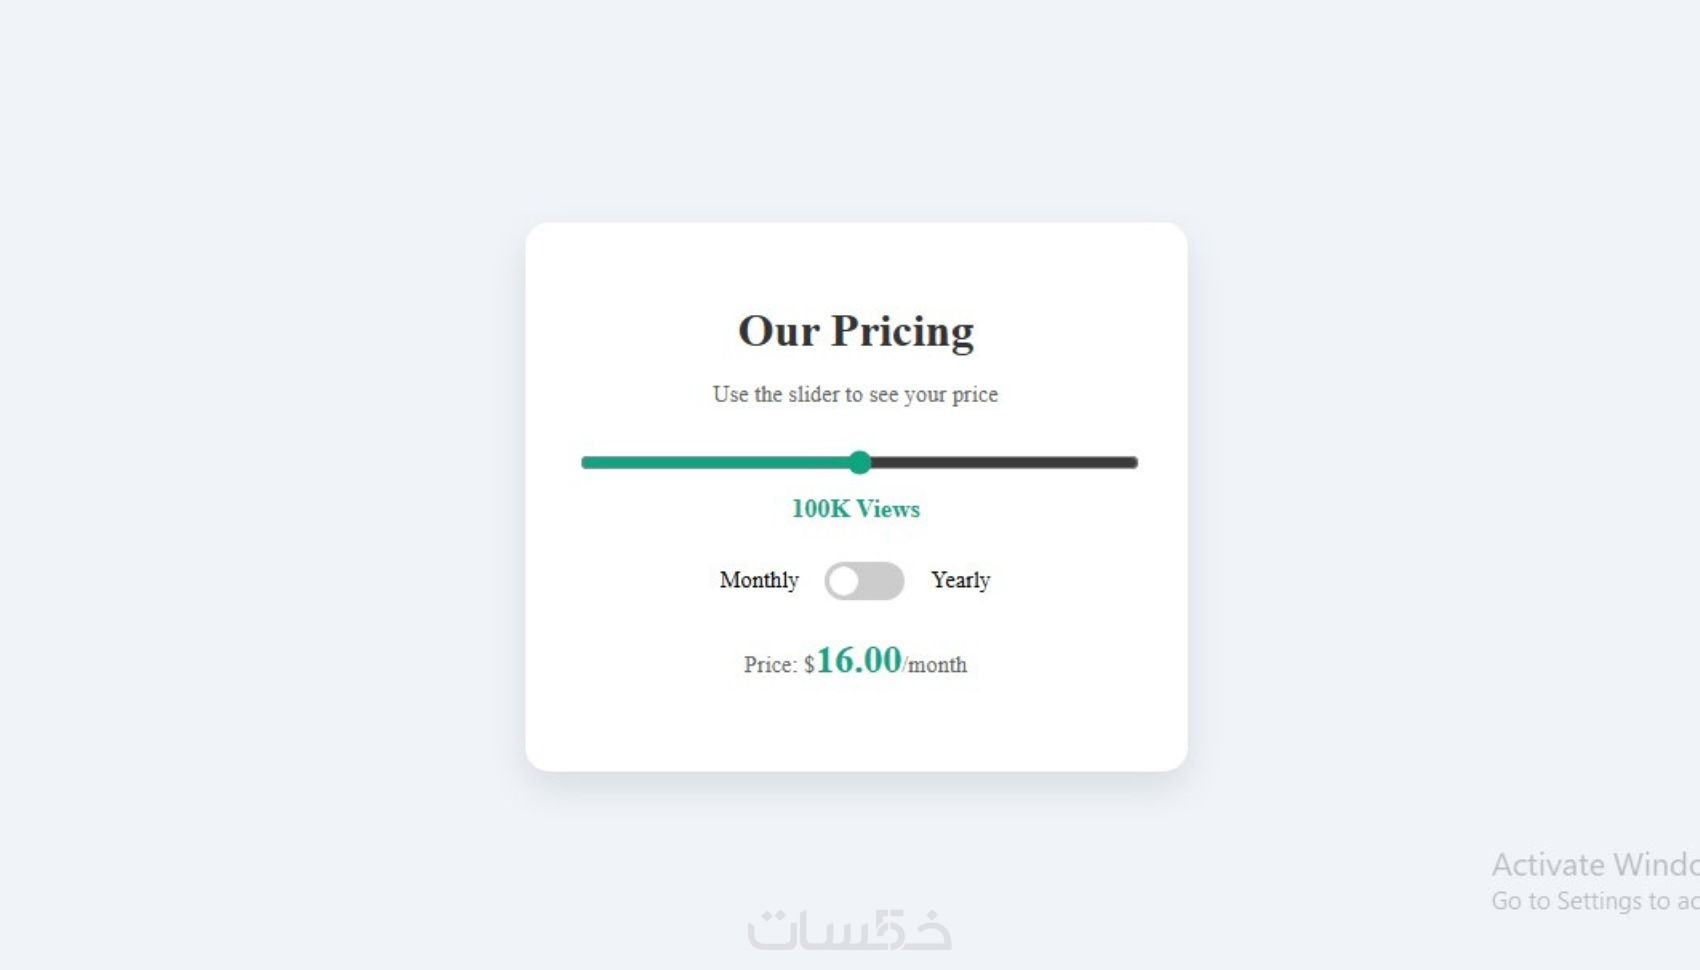The height and width of the screenshot is (970, 1700).
Task: Click the dark unfilled slider track
Action: click(x=1000, y=462)
